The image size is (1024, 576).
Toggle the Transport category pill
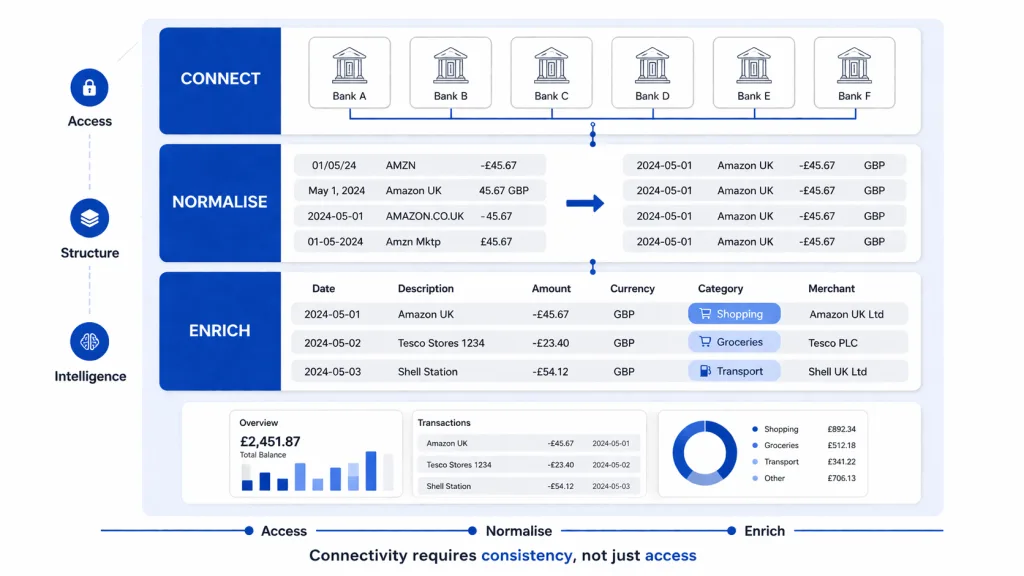click(736, 370)
